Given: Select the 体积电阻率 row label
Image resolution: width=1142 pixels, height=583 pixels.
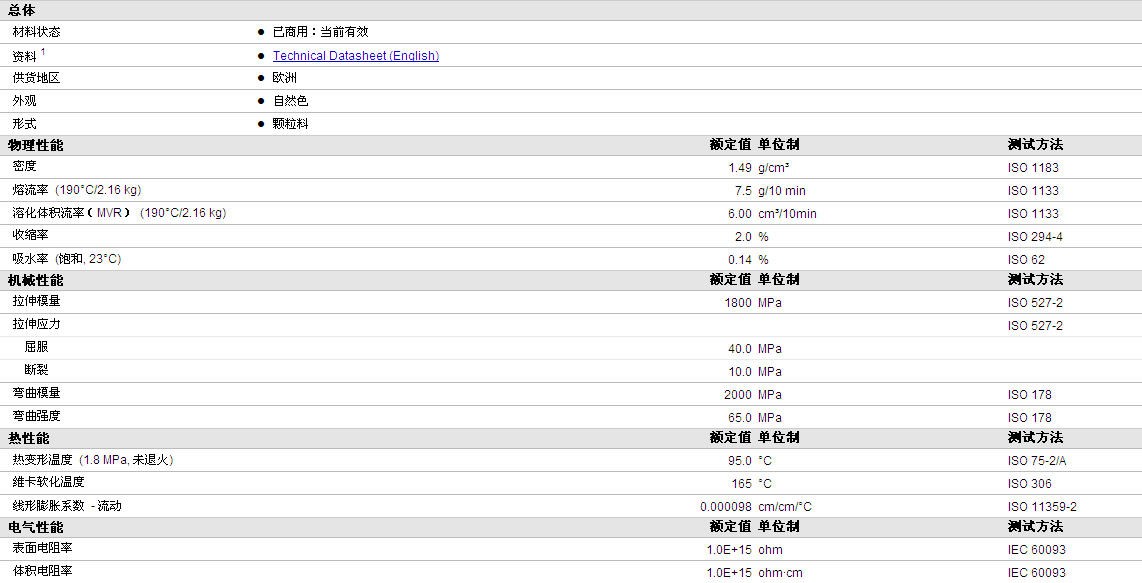Looking at the screenshot, I should pos(42,571).
